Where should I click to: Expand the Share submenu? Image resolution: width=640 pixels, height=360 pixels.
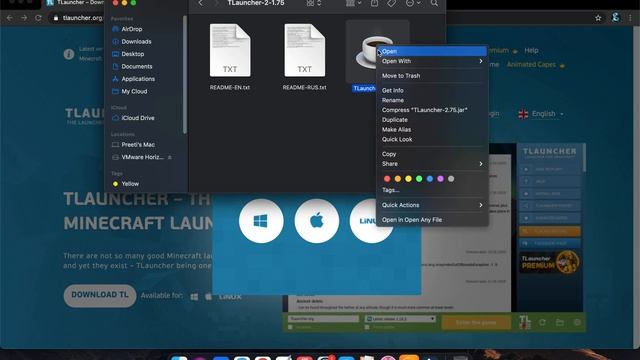click(x=432, y=164)
